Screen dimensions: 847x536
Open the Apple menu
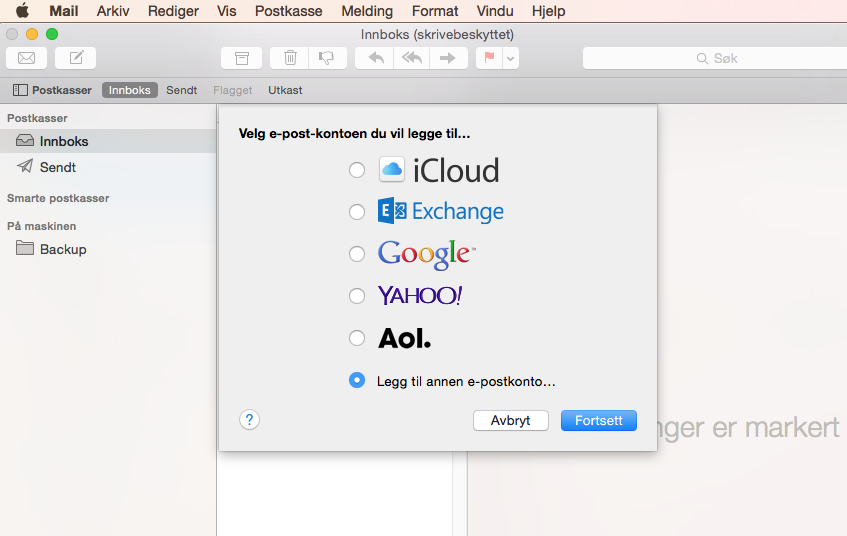tap(23, 11)
